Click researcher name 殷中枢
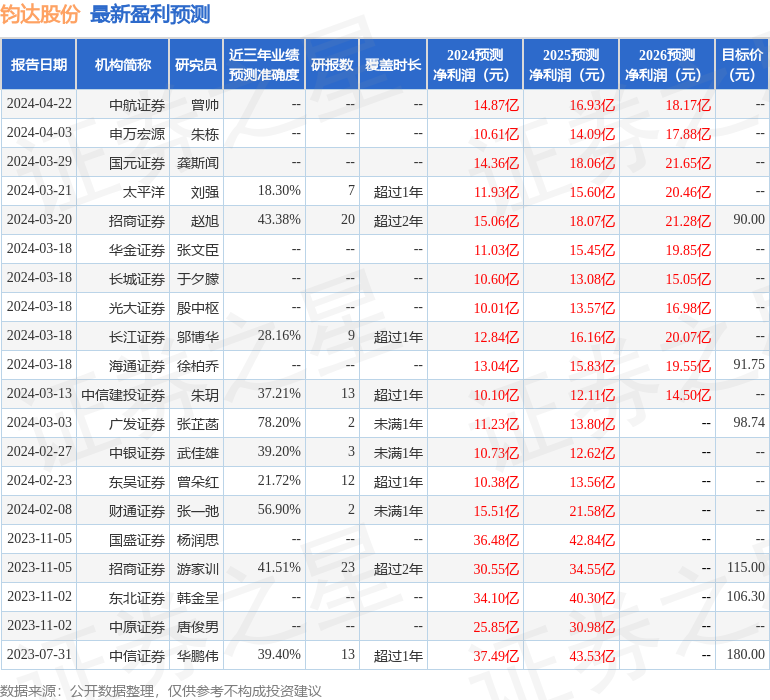The width and height of the screenshot is (770, 700). (x=198, y=308)
